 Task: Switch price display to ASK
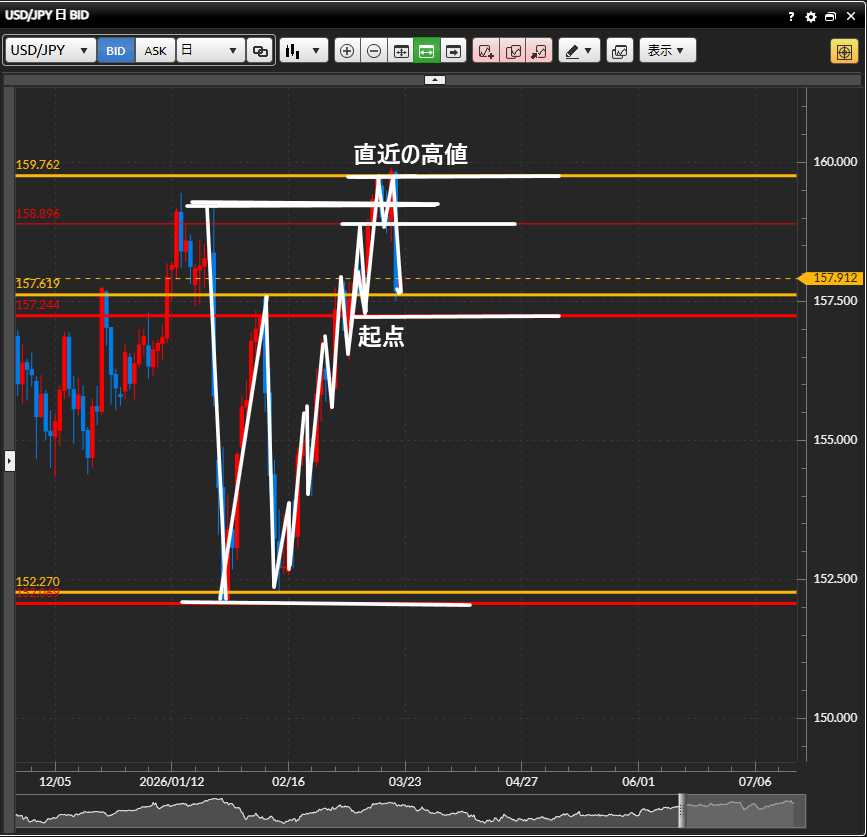tap(155, 51)
